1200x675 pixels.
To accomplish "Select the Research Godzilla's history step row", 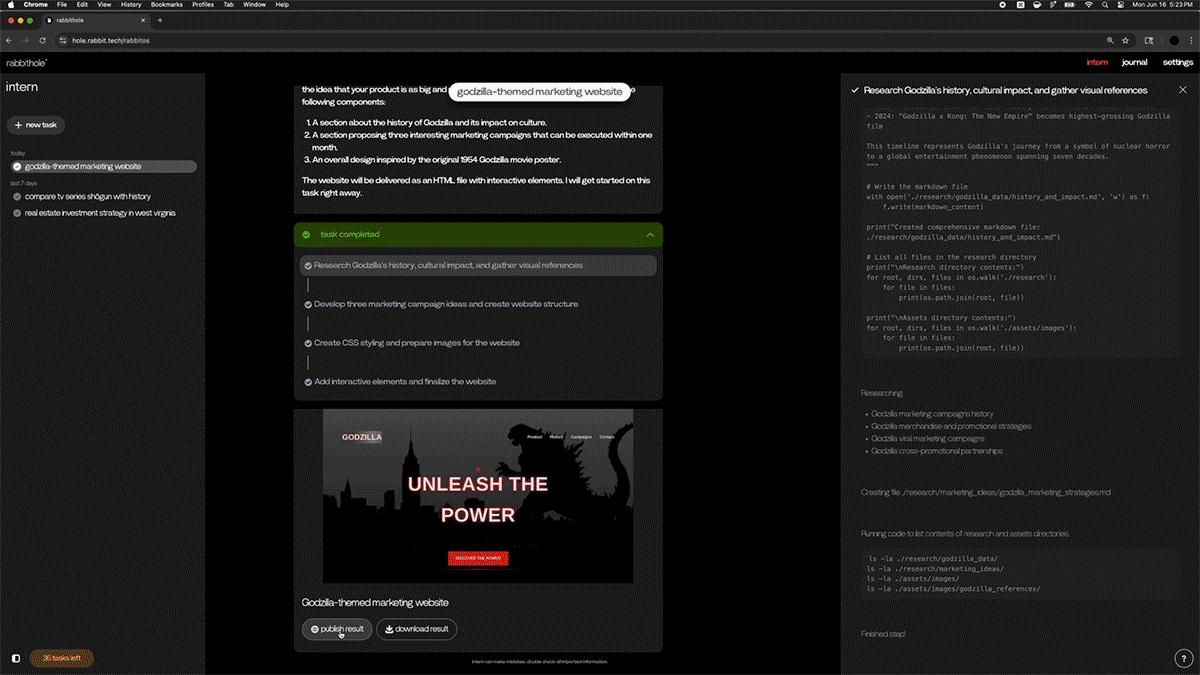I will pyautogui.click(x=478, y=265).
